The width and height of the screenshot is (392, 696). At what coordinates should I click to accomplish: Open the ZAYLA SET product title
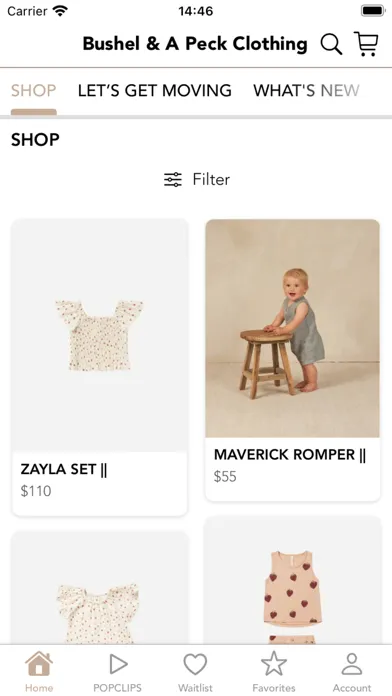point(64,470)
